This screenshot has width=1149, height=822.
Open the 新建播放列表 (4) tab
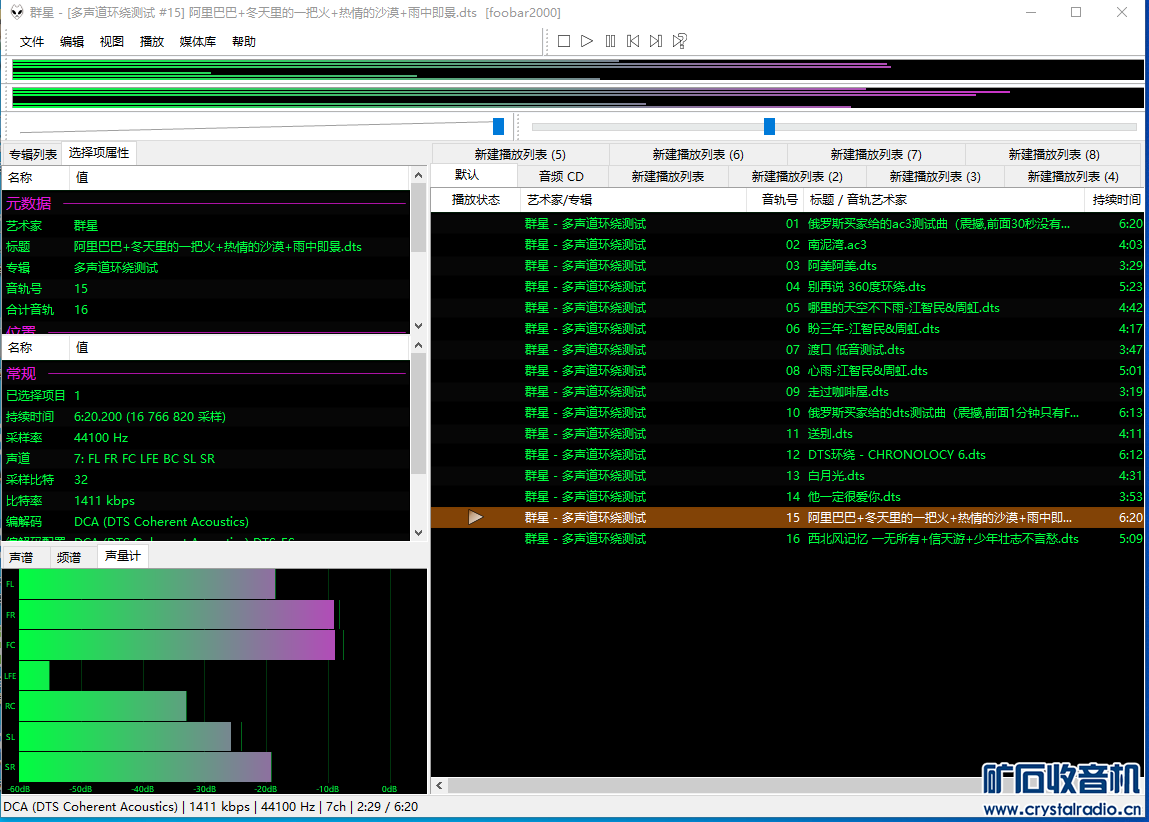click(x=1073, y=177)
